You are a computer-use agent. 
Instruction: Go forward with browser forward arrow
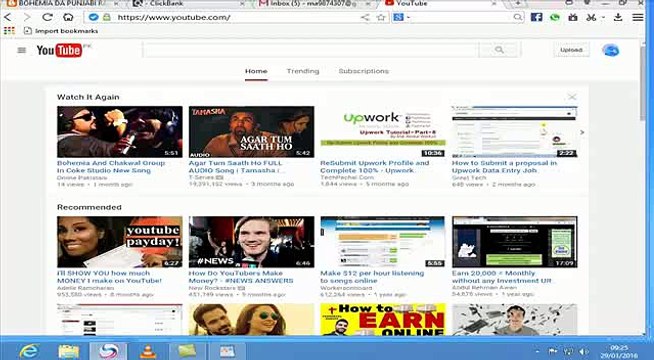point(27,17)
